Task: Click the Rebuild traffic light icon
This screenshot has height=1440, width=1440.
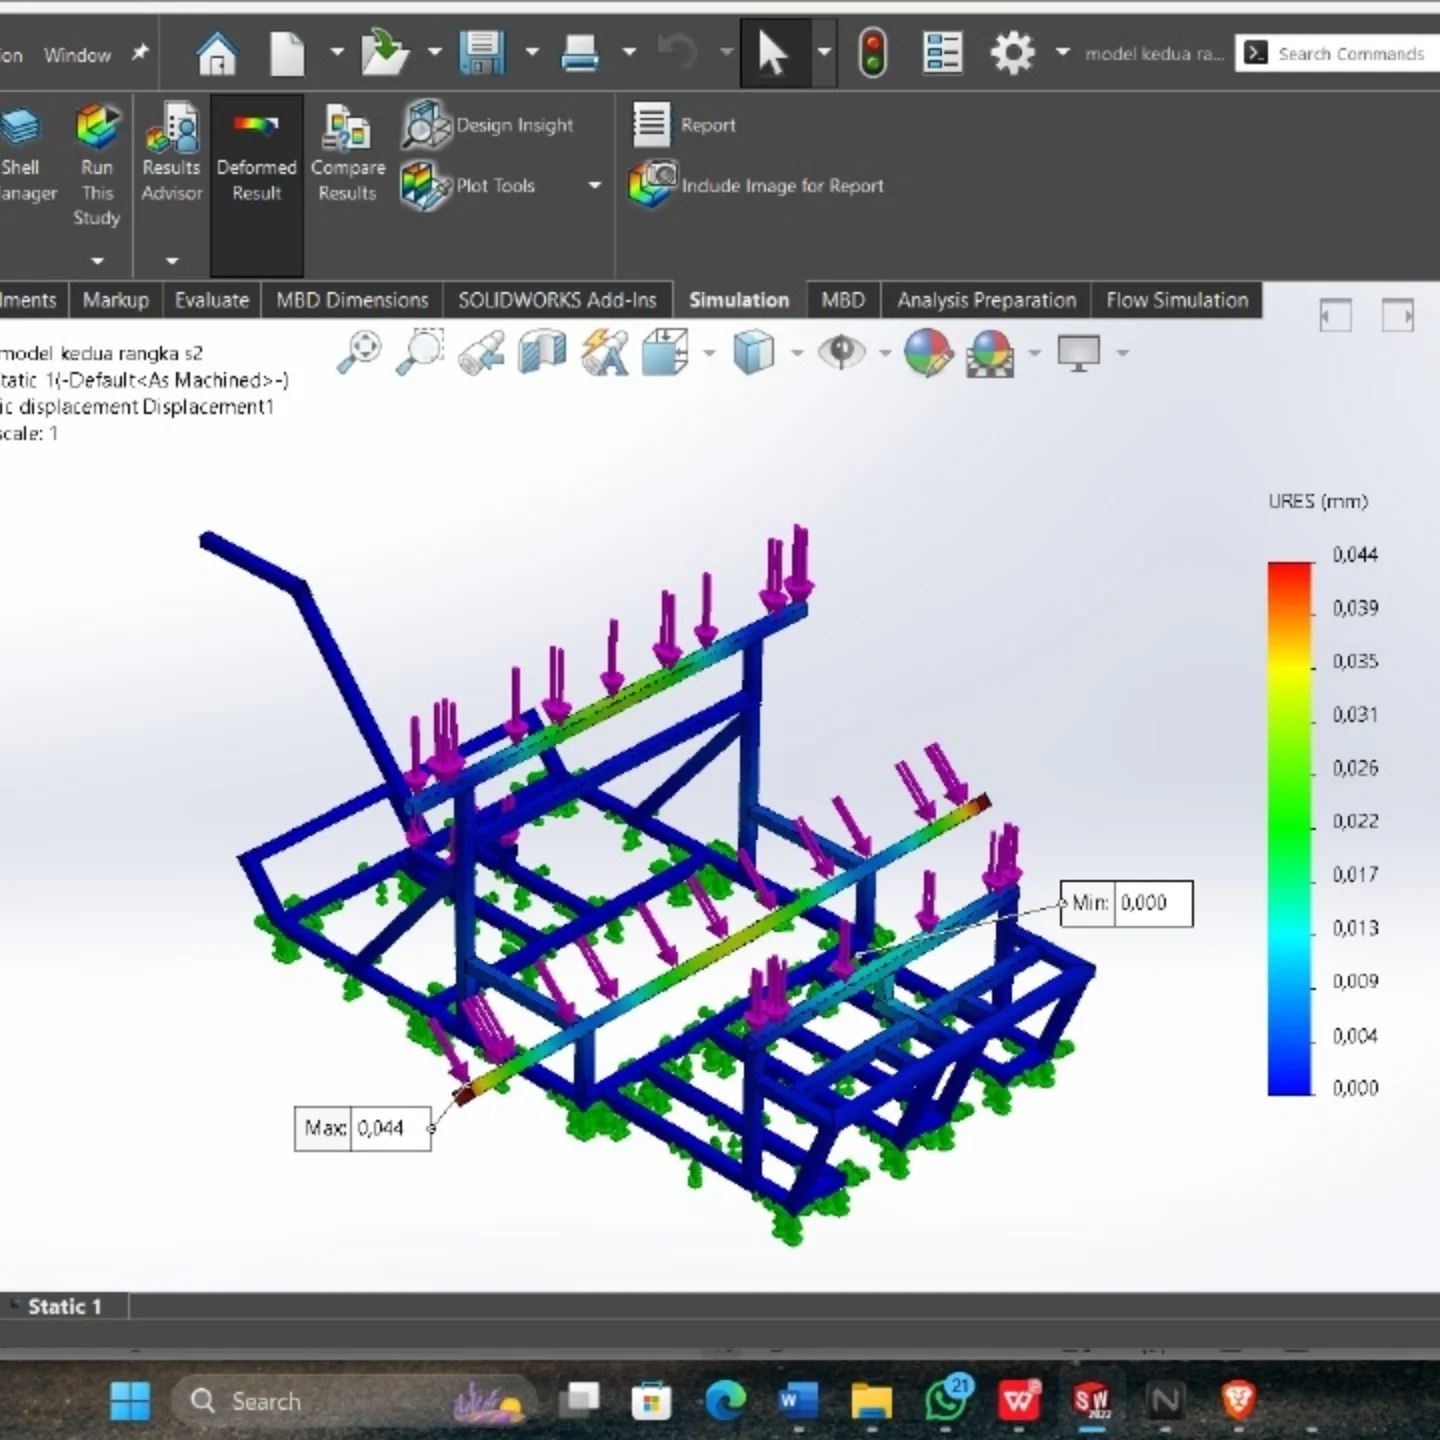Action: (x=873, y=53)
